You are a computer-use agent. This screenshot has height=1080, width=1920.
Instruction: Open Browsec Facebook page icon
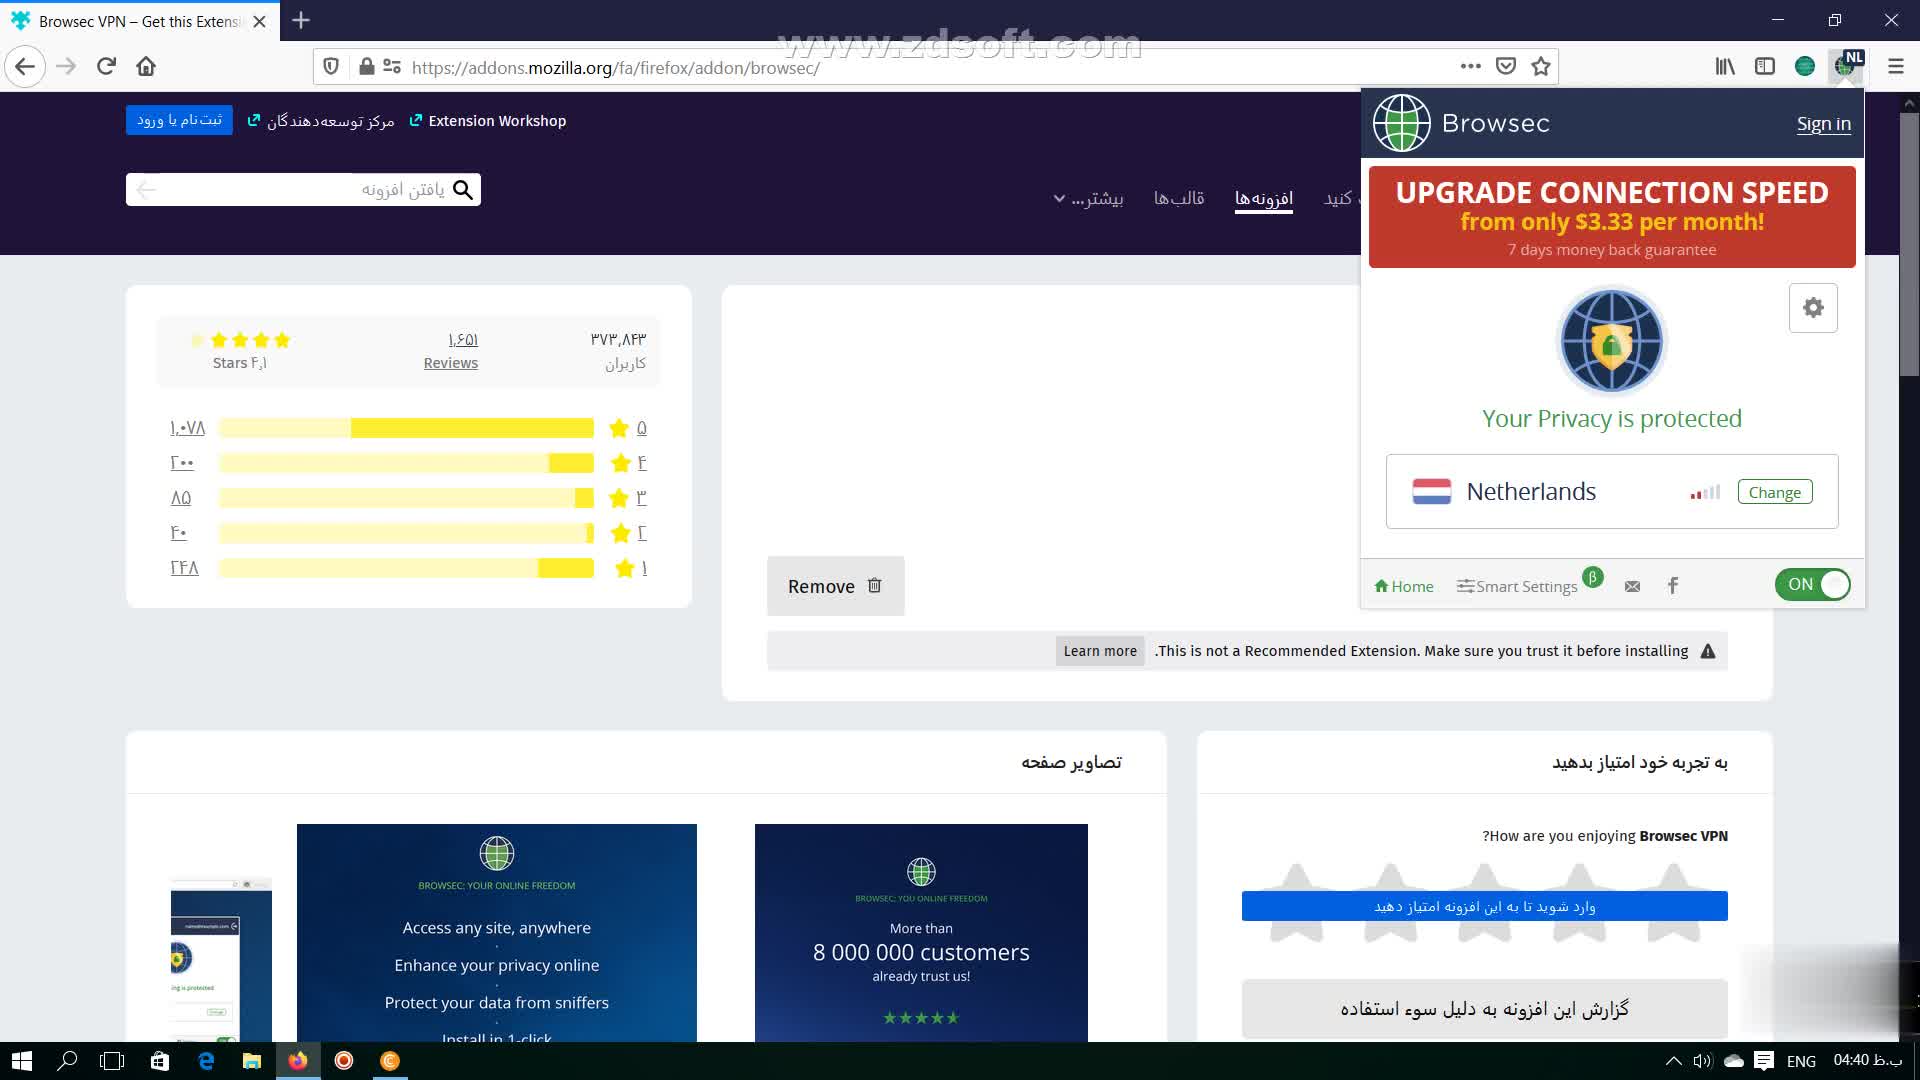tap(1673, 586)
